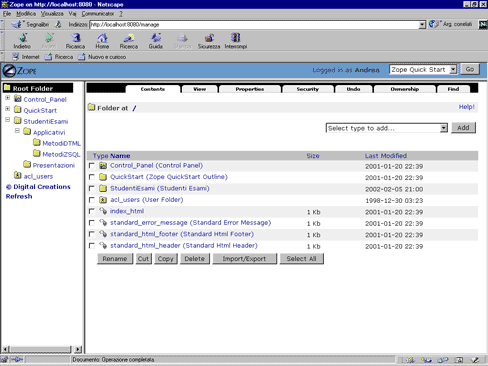
Task: Switch to the Security tab
Action: [308, 89]
